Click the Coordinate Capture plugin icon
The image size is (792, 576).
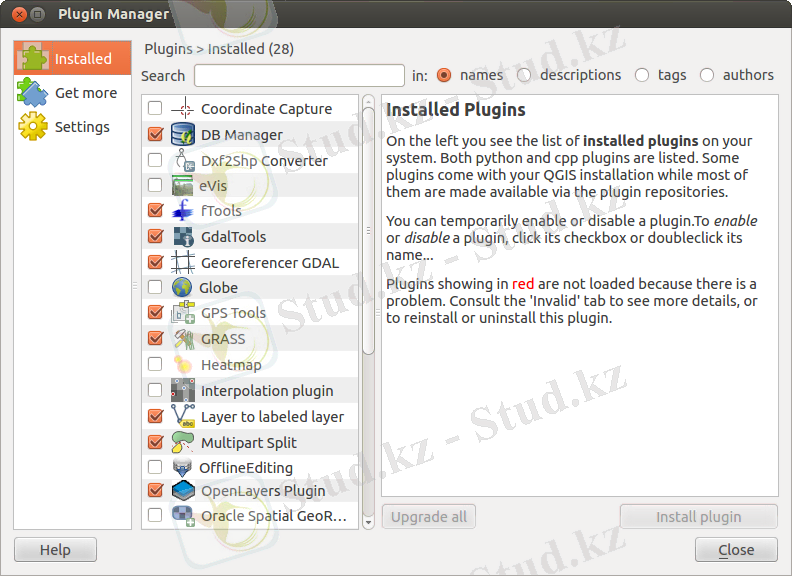tap(182, 109)
